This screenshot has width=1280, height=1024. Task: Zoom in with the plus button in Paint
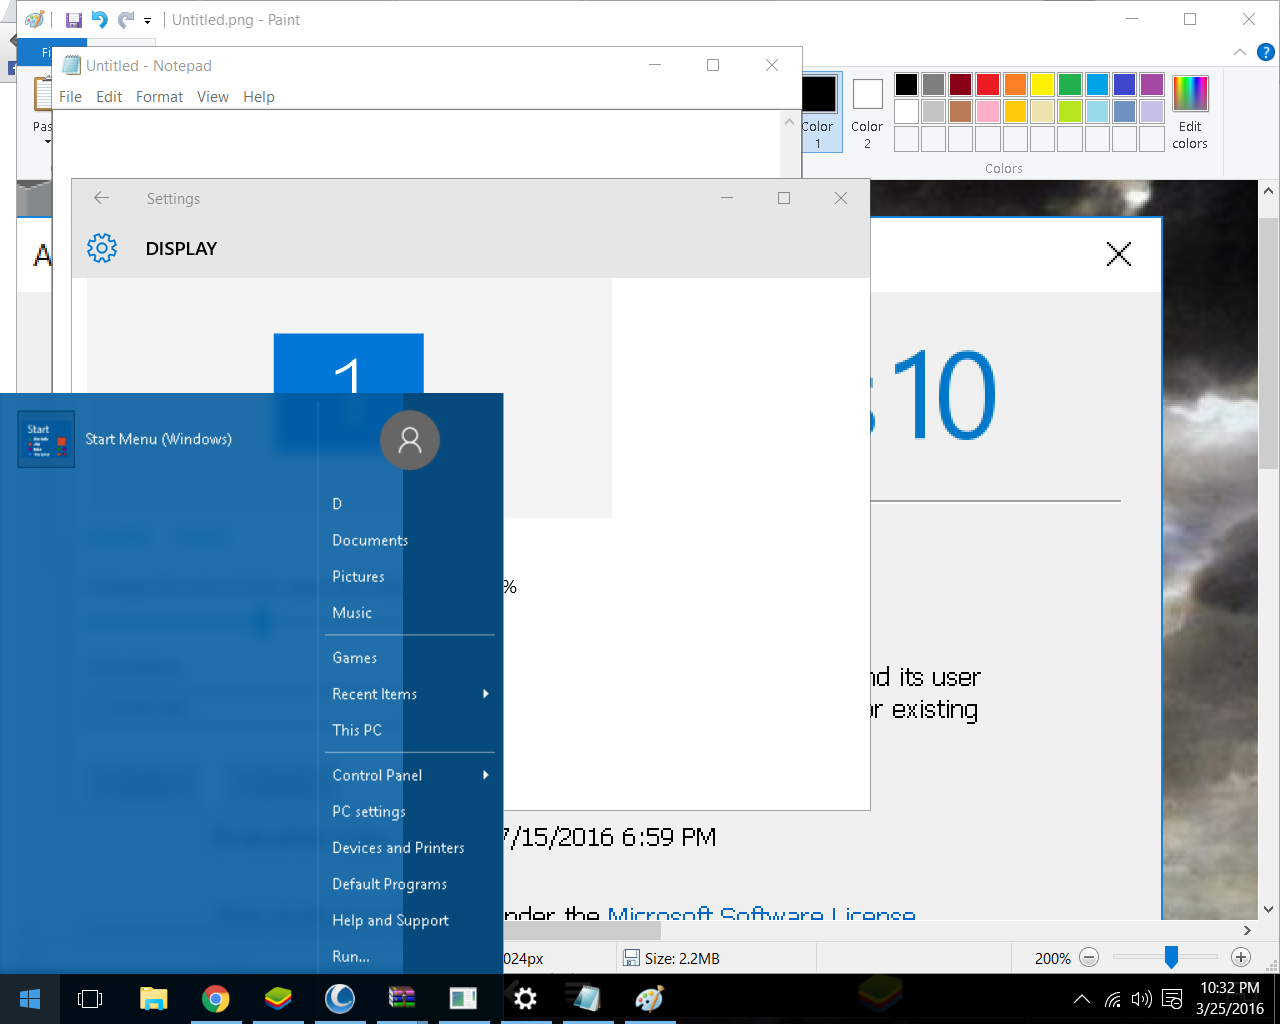point(1241,957)
